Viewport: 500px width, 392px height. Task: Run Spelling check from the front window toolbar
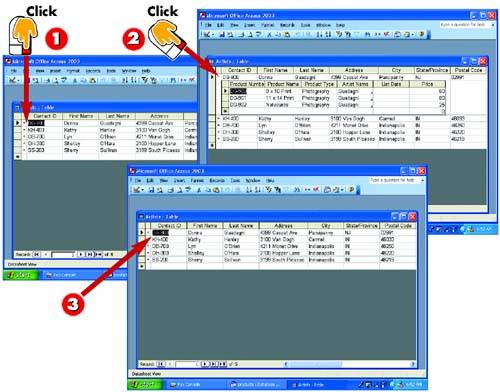(x=188, y=190)
